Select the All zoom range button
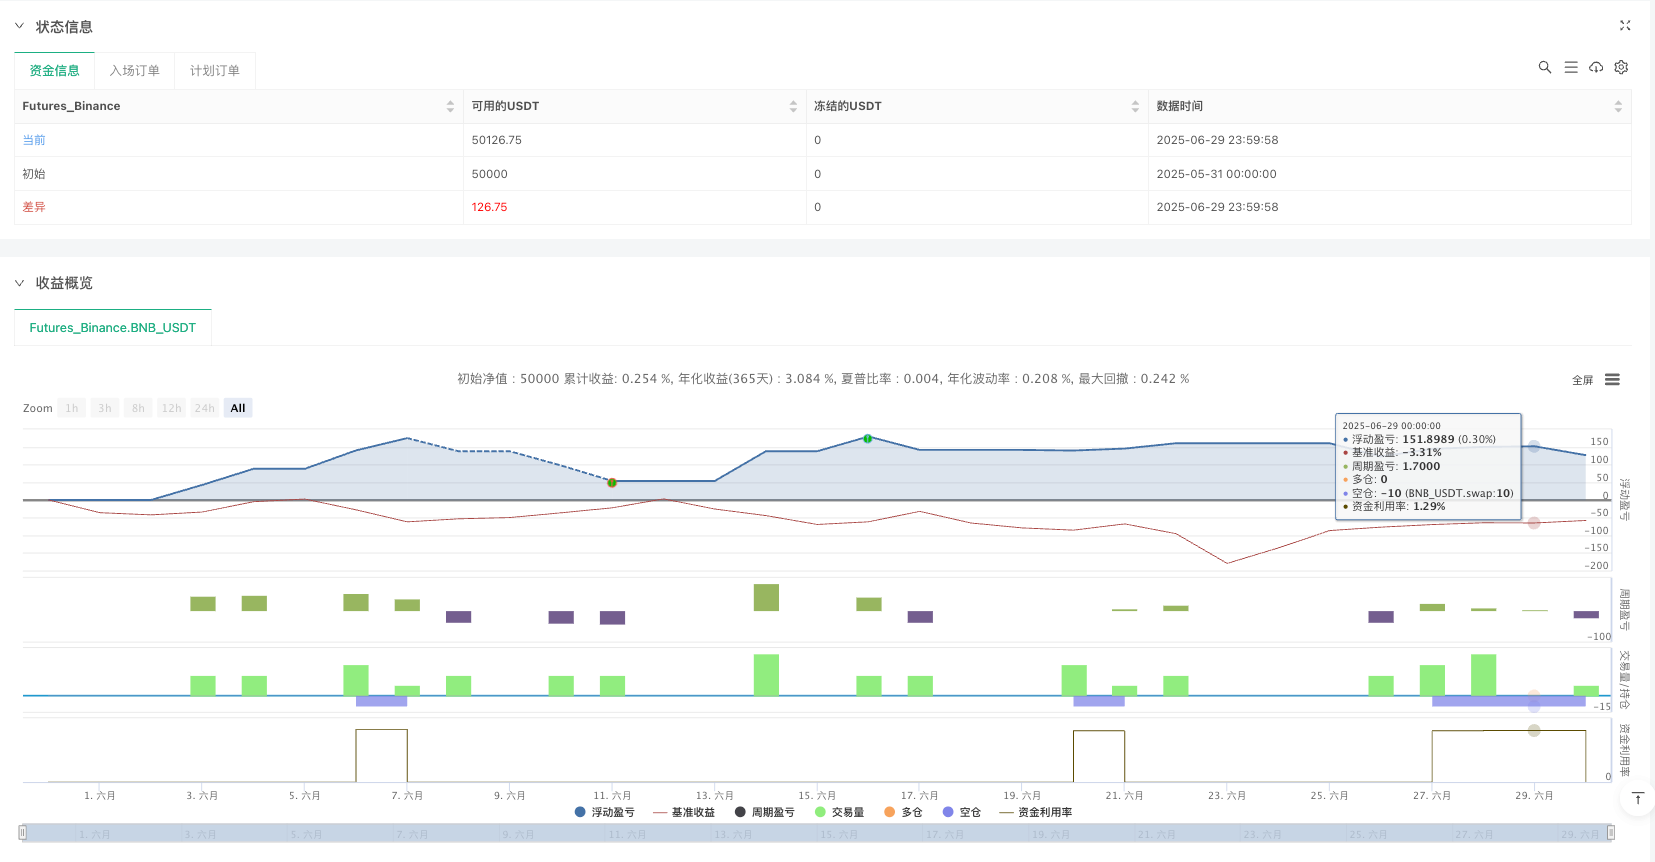Viewport: 1655px width, 862px height. pos(238,408)
